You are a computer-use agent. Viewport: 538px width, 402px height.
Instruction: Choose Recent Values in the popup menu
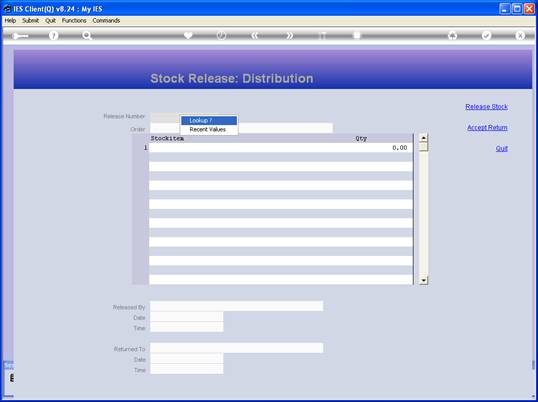tap(209, 130)
